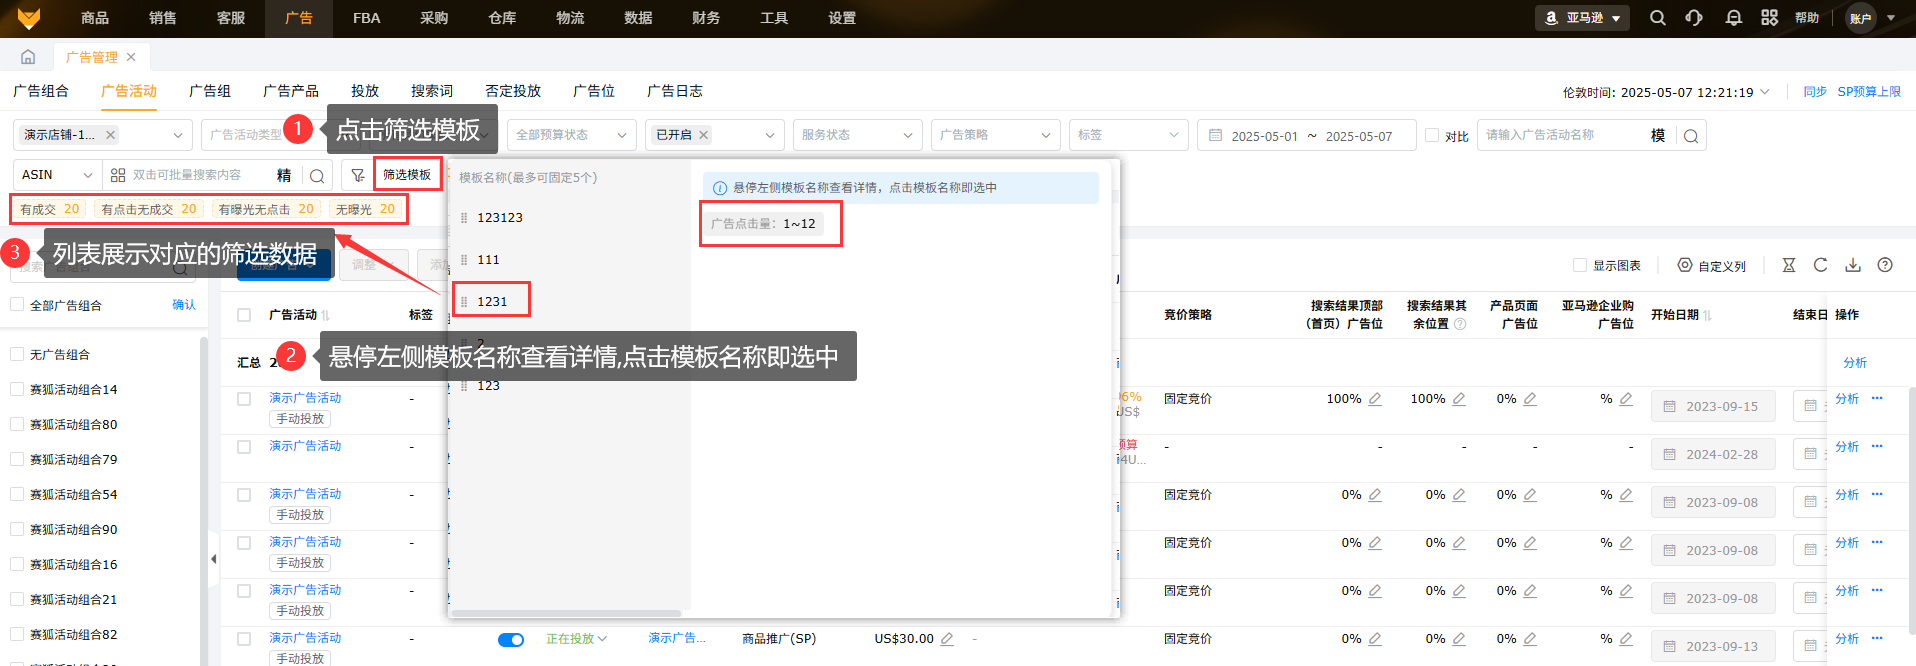Switch to 搜索词 tab
The width and height of the screenshot is (1916, 666).
click(x=432, y=91)
